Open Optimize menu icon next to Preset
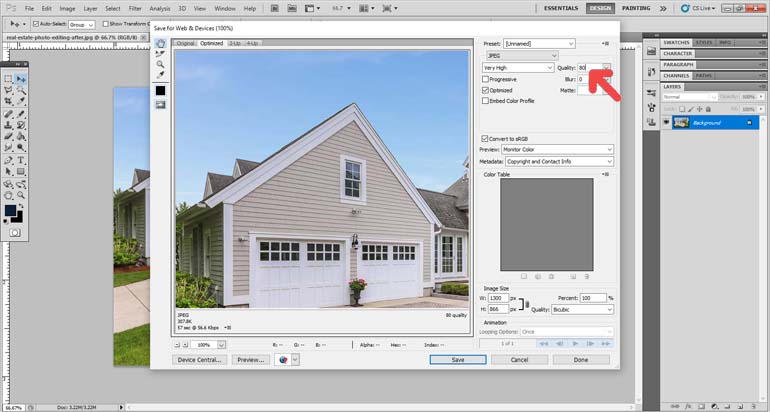 pos(605,44)
